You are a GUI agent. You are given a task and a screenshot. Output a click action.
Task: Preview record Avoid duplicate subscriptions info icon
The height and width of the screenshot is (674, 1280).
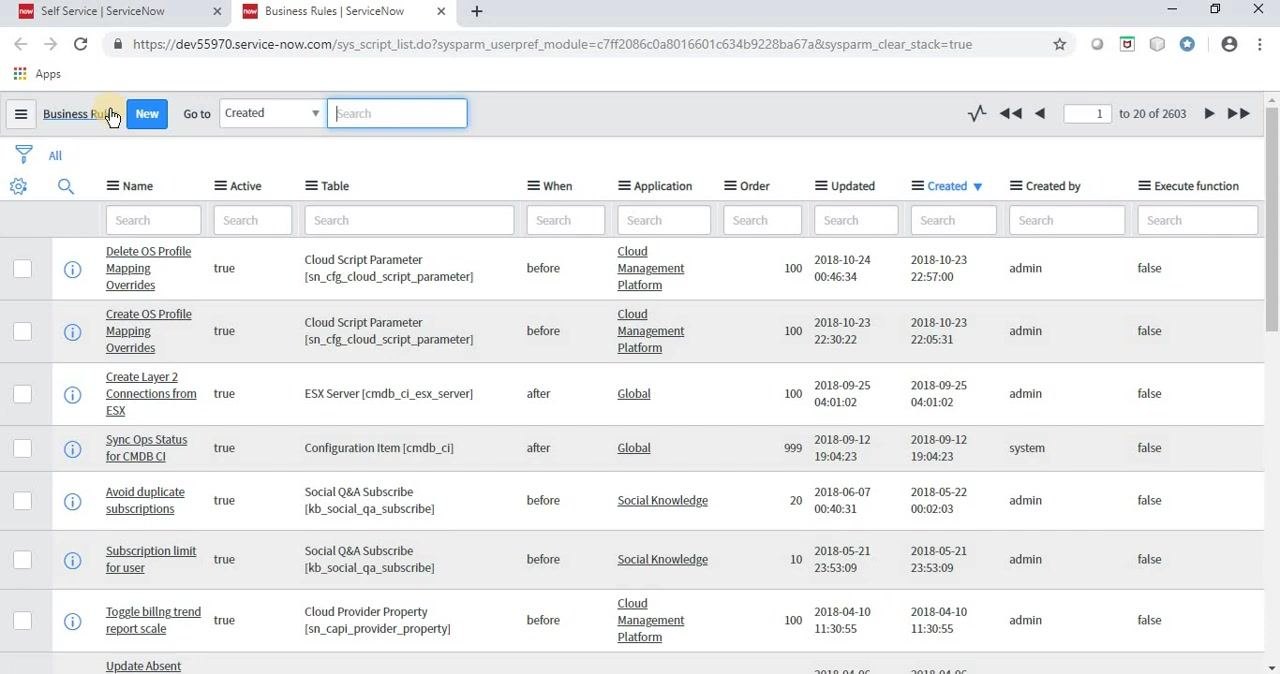tap(72, 501)
